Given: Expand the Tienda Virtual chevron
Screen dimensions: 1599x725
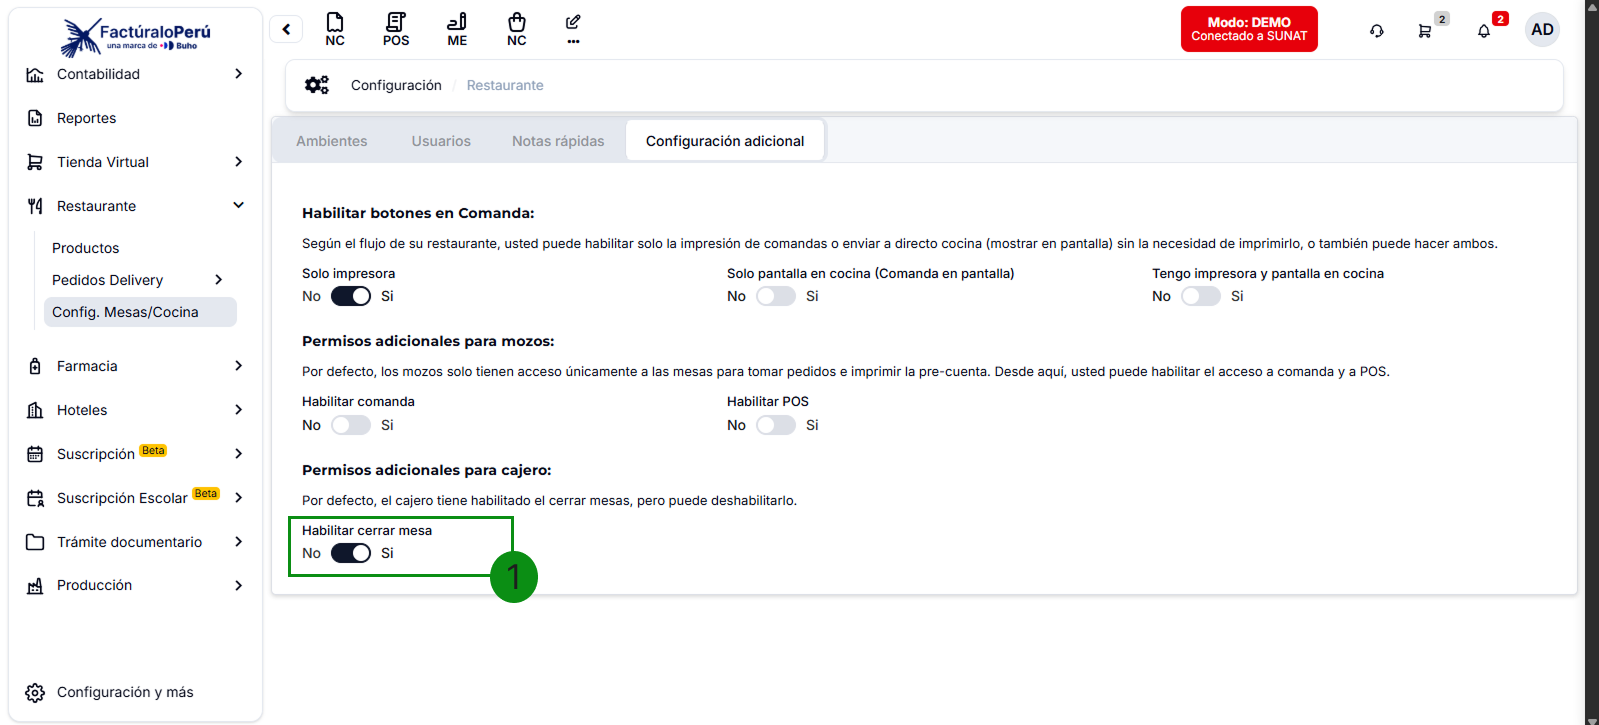Looking at the screenshot, I should (238, 162).
